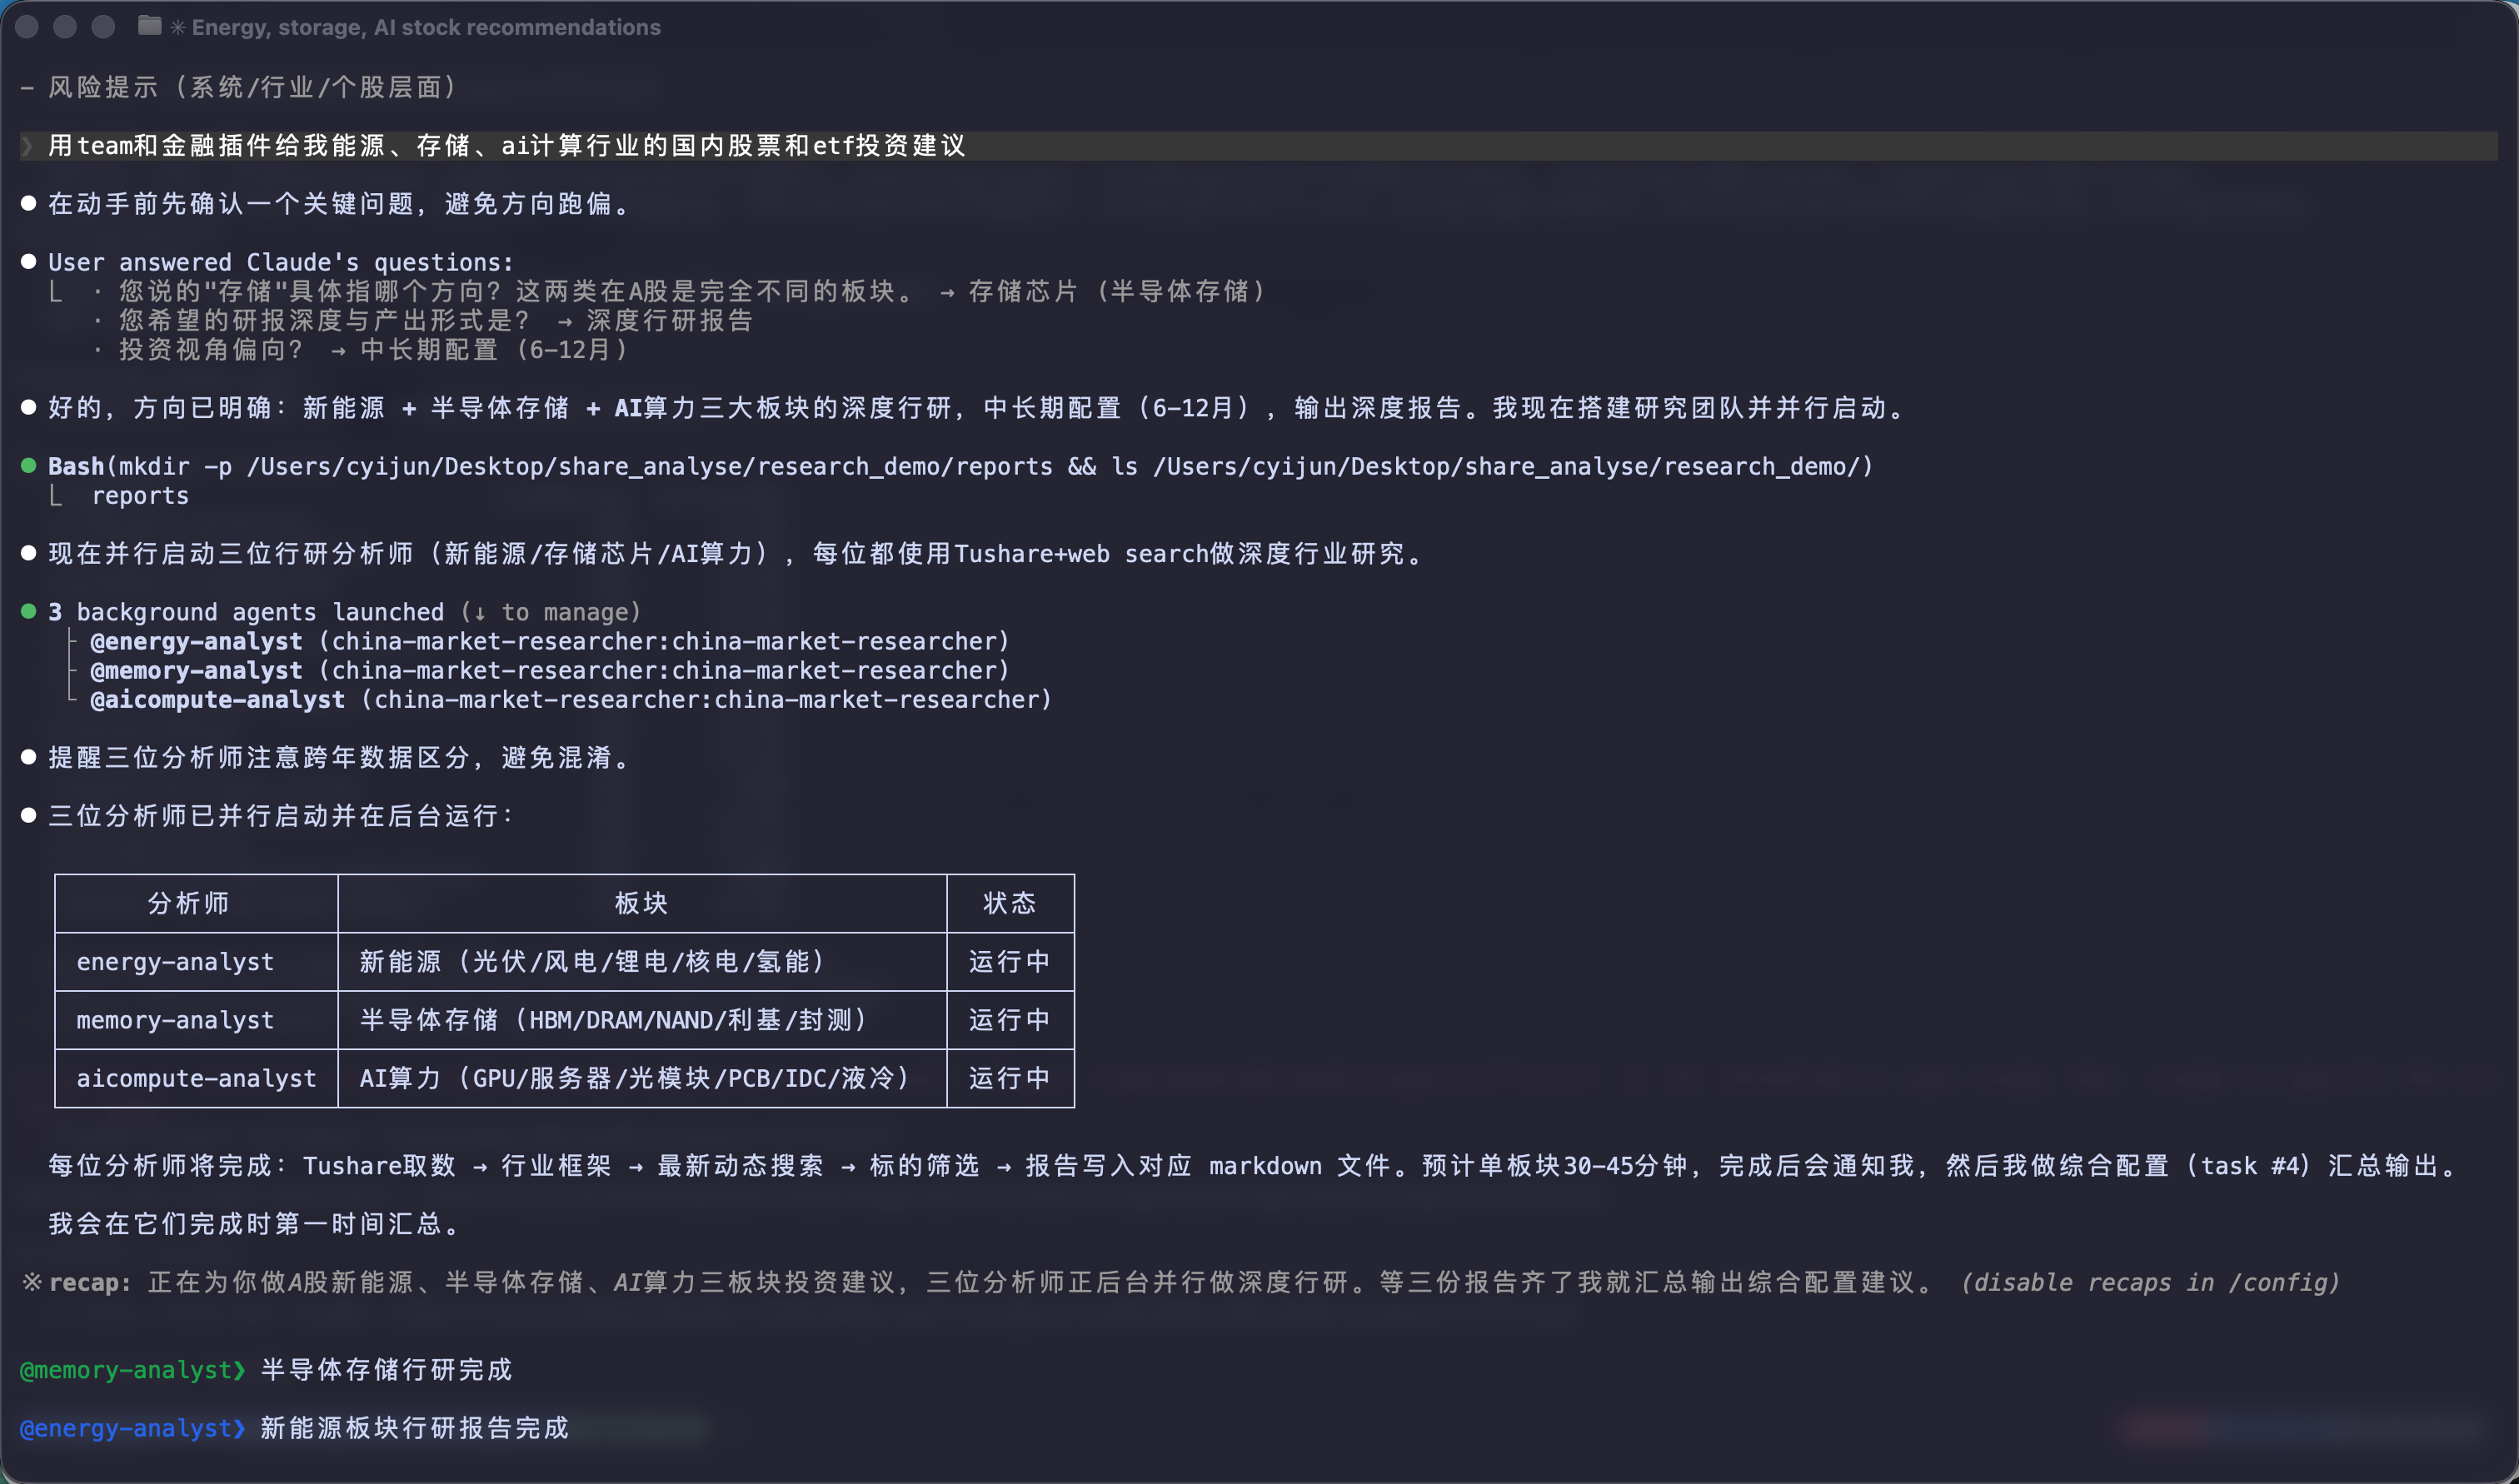Image resolution: width=2519 pixels, height=1484 pixels.
Task: Click the window title 'Energy, storage, AI stock recommendations'
Action: click(426, 27)
